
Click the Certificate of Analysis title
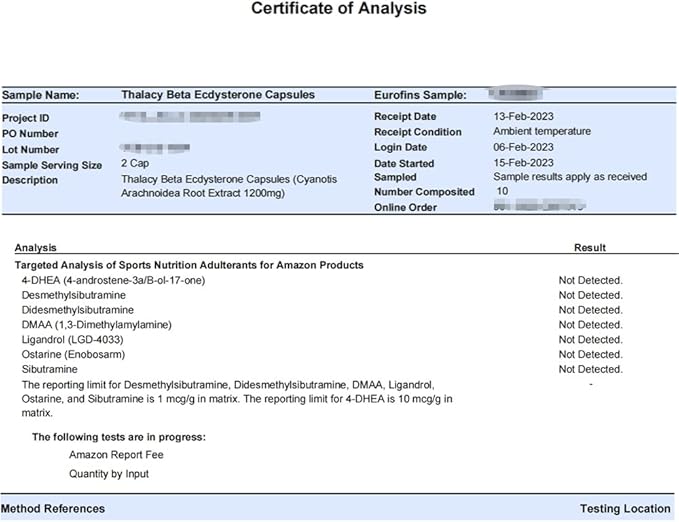point(338,9)
